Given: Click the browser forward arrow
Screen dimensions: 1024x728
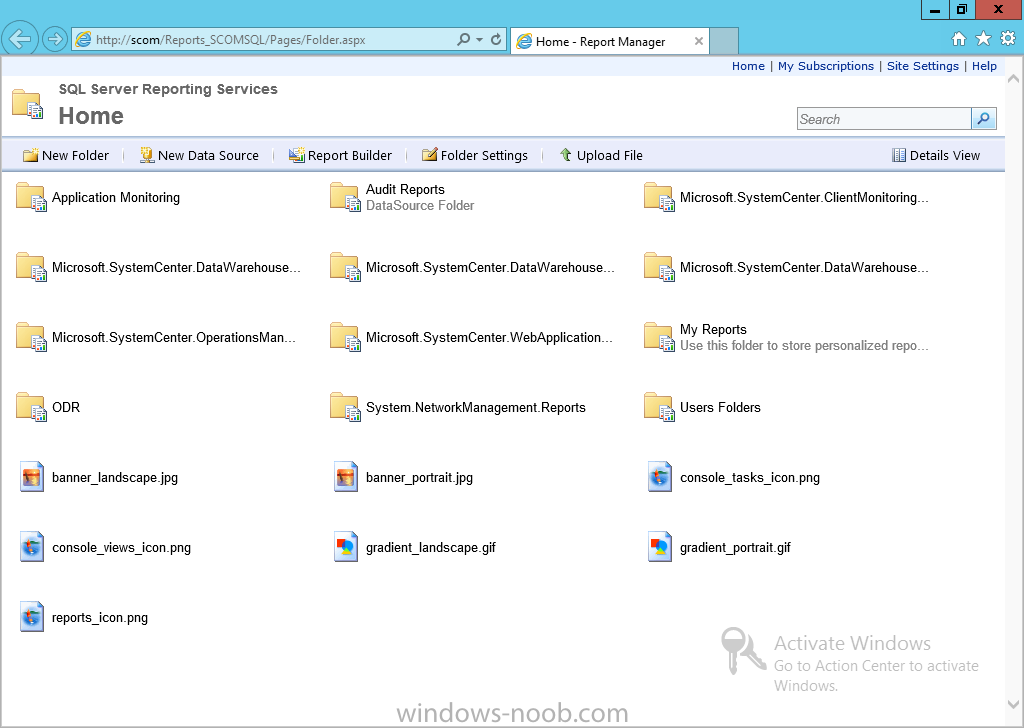Looking at the screenshot, I should tap(55, 39).
